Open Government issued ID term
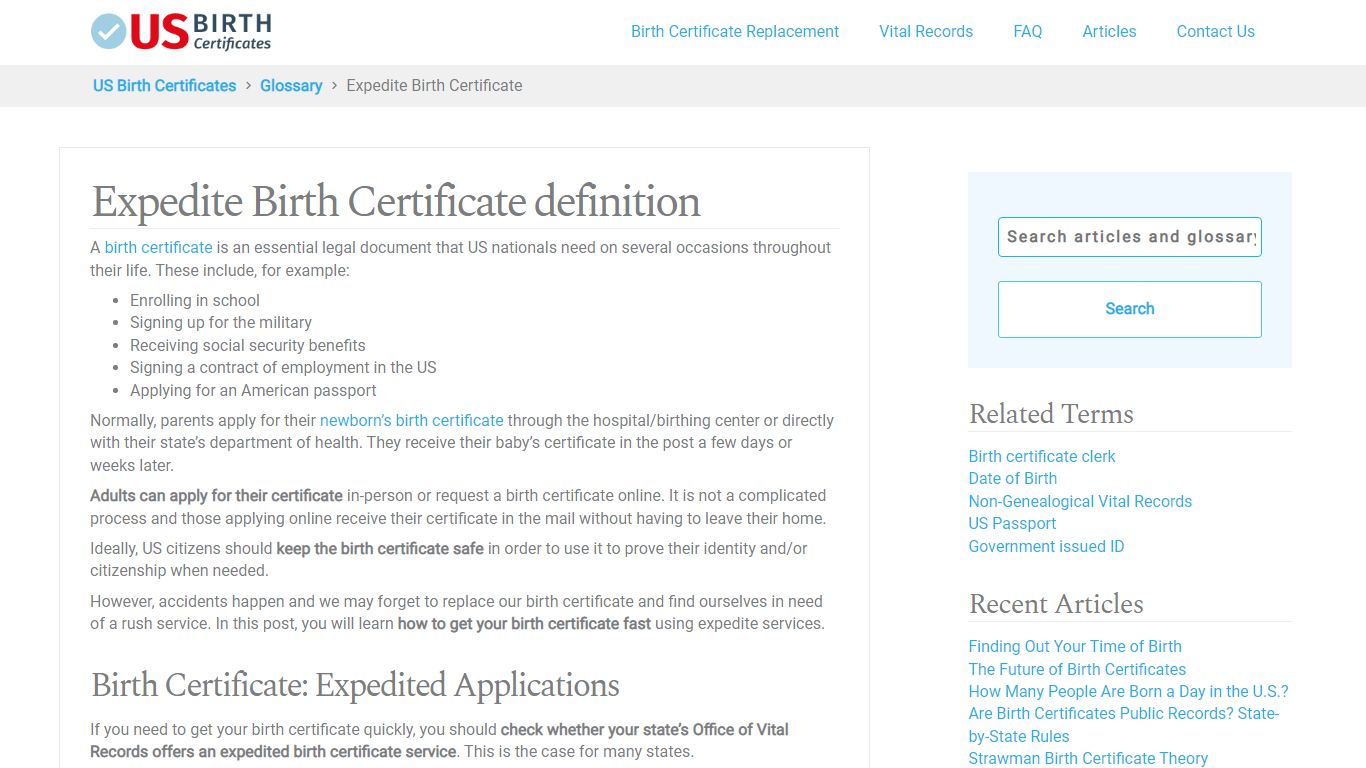This screenshot has width=1366, height=768. 1046,546
